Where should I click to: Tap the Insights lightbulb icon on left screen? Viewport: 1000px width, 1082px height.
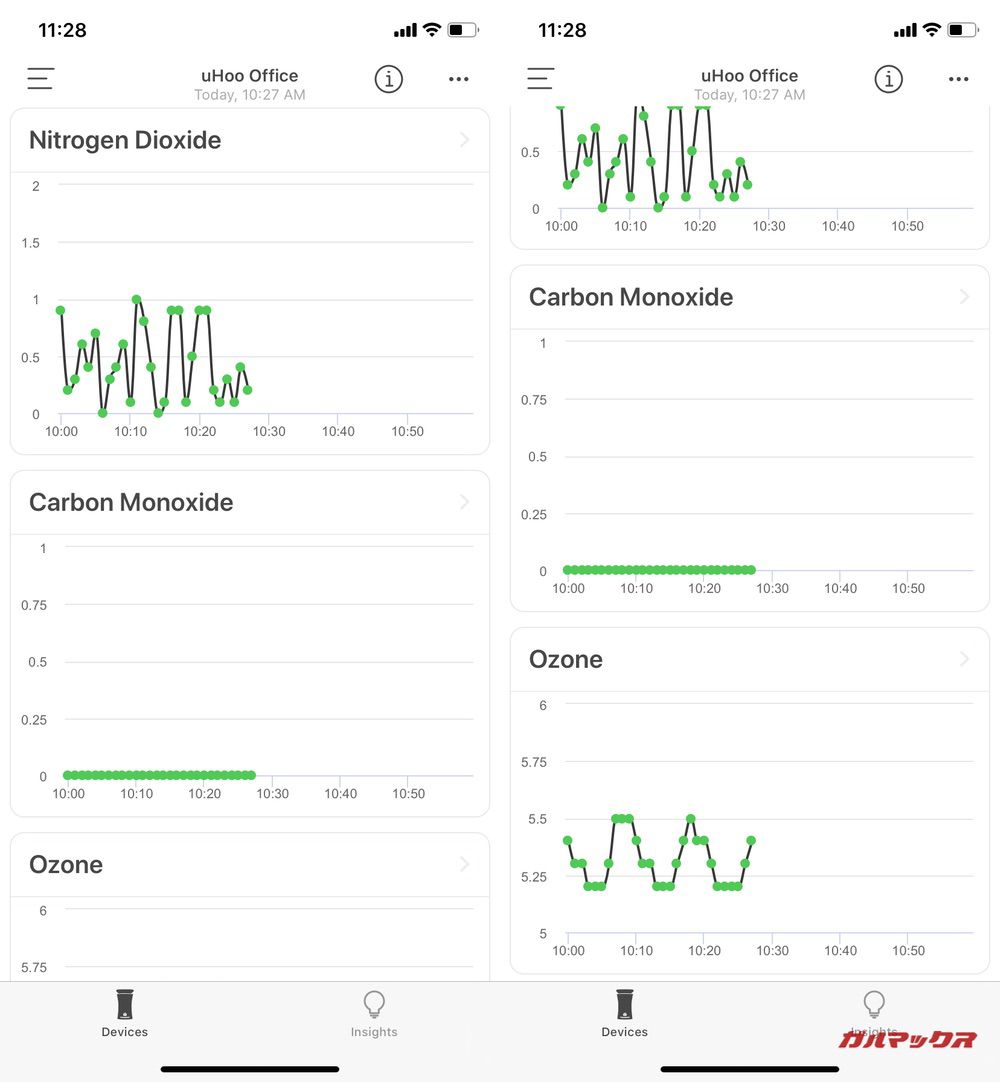tap(374, 1004)
